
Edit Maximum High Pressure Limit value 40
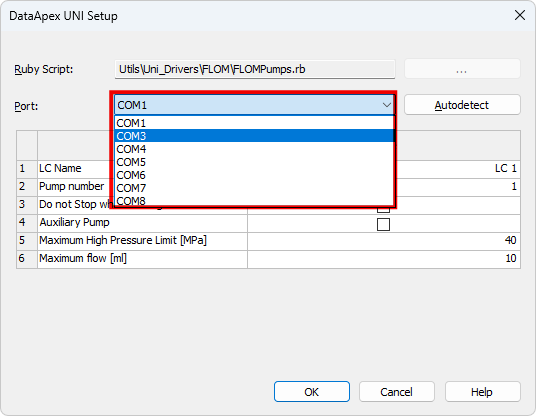tap(510, 240)
